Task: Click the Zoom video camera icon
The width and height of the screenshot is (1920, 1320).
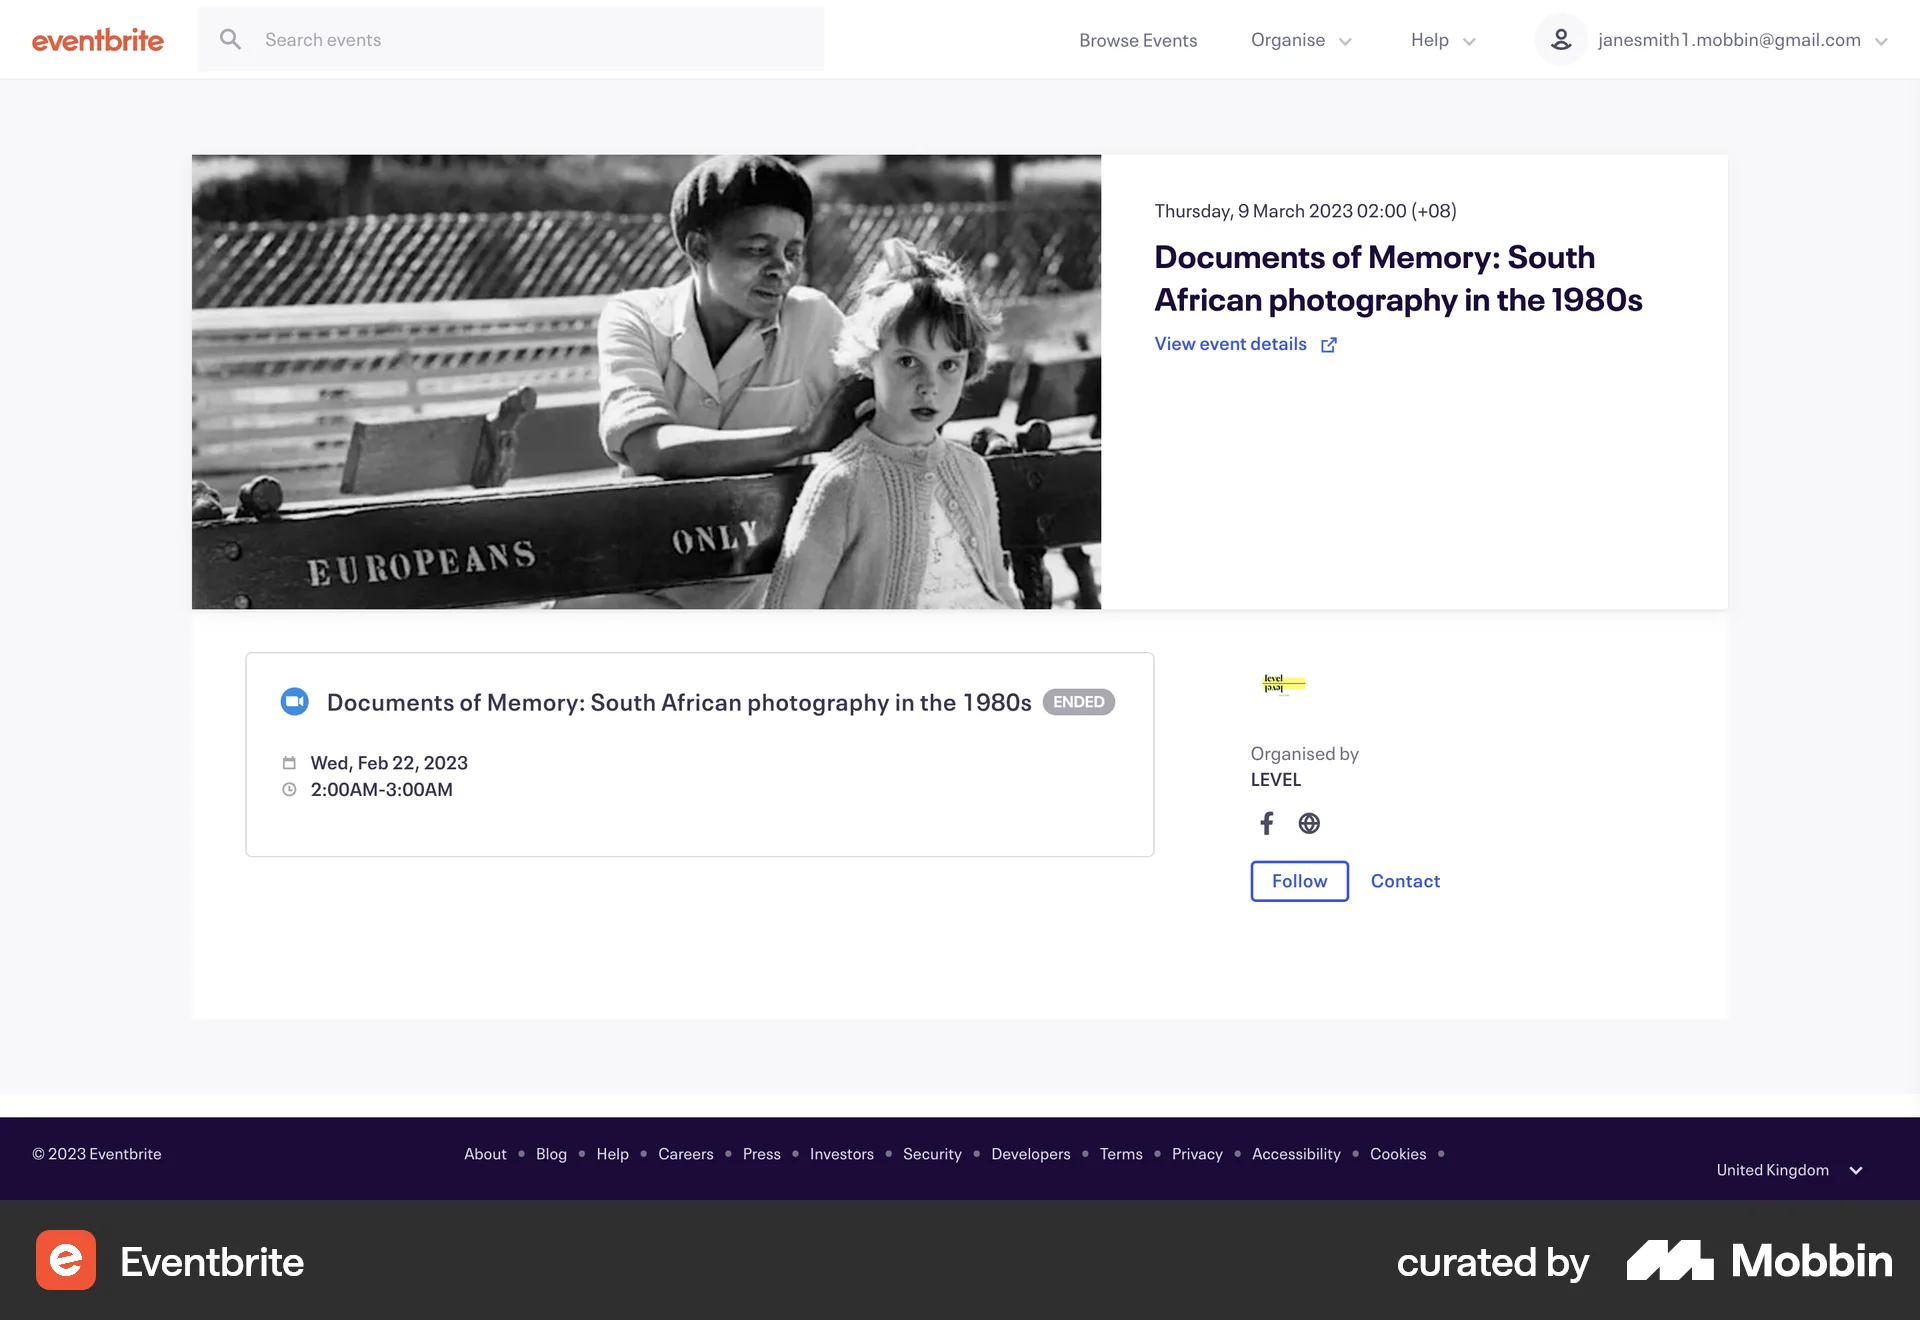Action: click(294, 702)
